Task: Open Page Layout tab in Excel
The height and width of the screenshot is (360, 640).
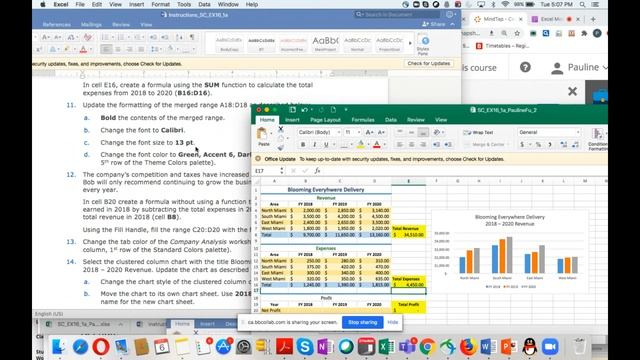Action: (325, 120)
